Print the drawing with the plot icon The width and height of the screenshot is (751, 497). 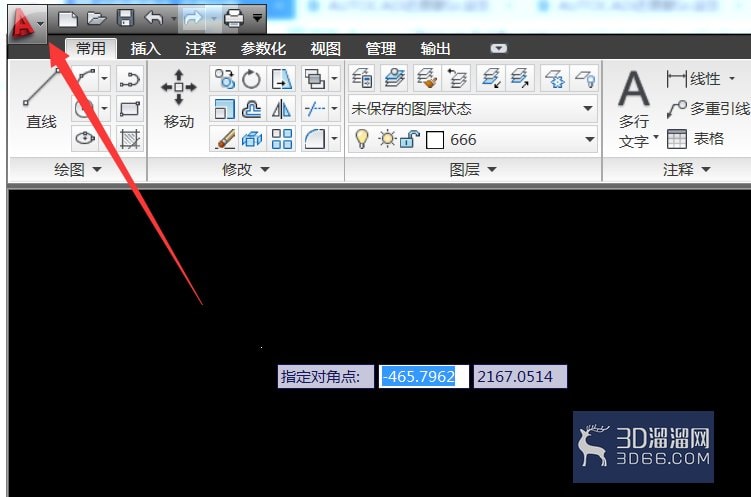234,19
